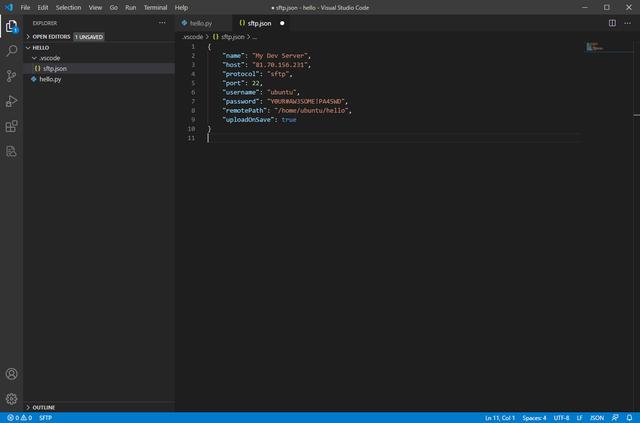Click the errors count icon in status bar
The image size is (640, 423).
[x=11, y=418]
